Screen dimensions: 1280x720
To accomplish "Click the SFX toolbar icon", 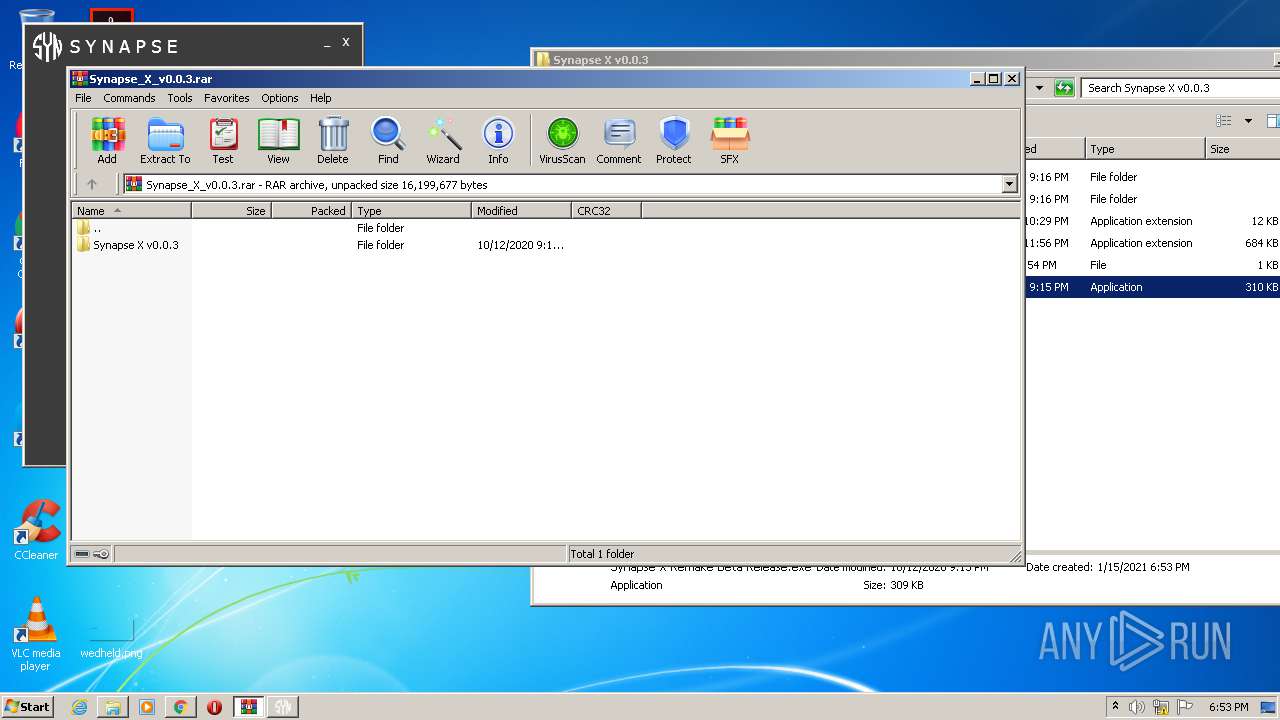I will pyautogui.click(x=730, y=140).
